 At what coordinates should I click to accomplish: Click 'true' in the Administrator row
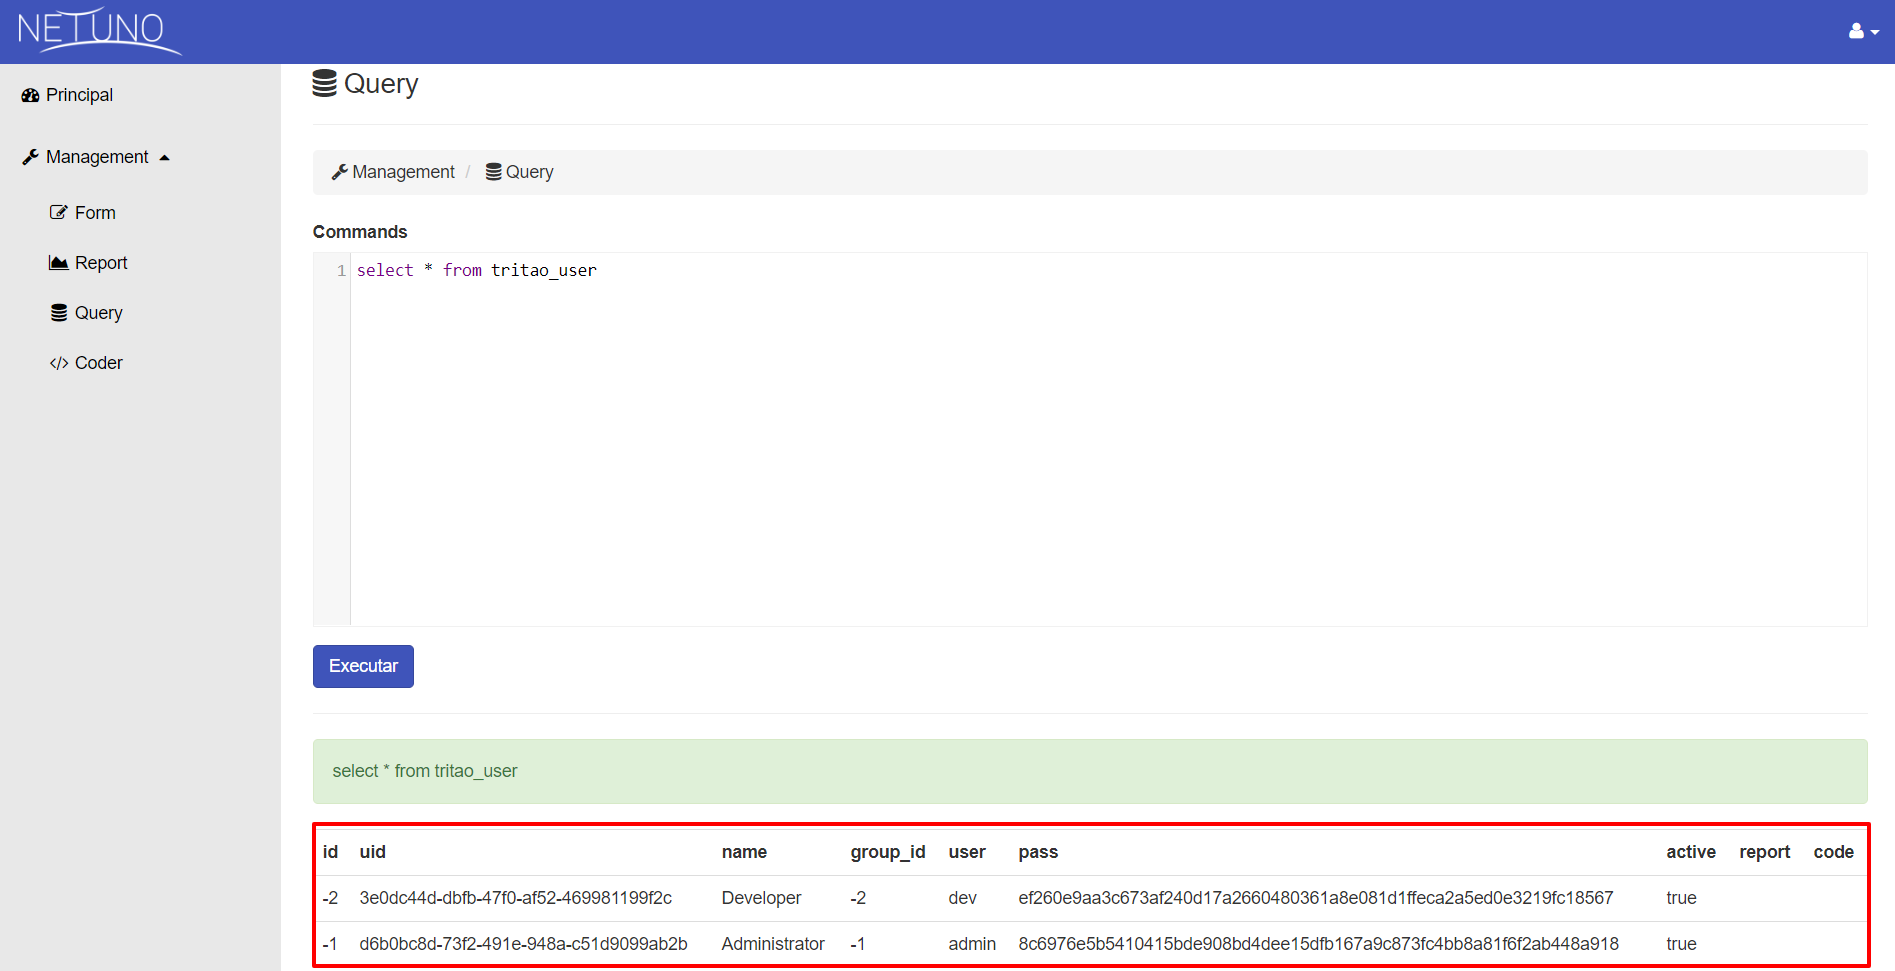click(x=1681, y=944)
